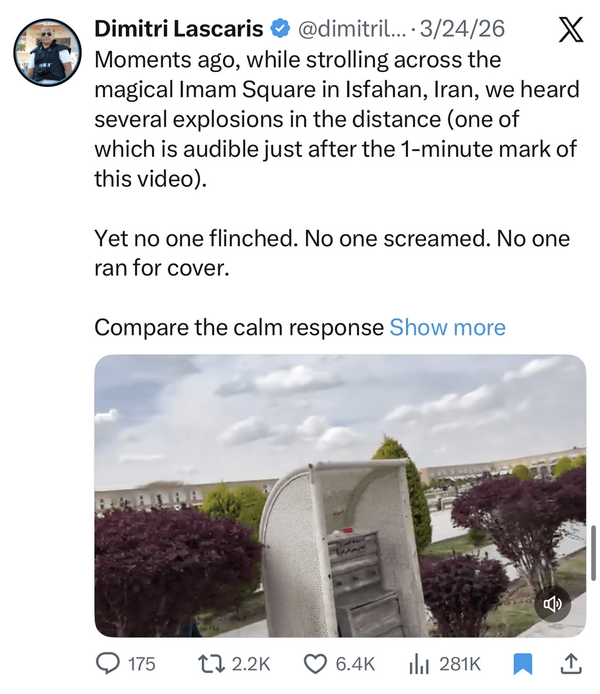Unmute the video with the speaker icon
600x694 pixels.
[553, 604]
